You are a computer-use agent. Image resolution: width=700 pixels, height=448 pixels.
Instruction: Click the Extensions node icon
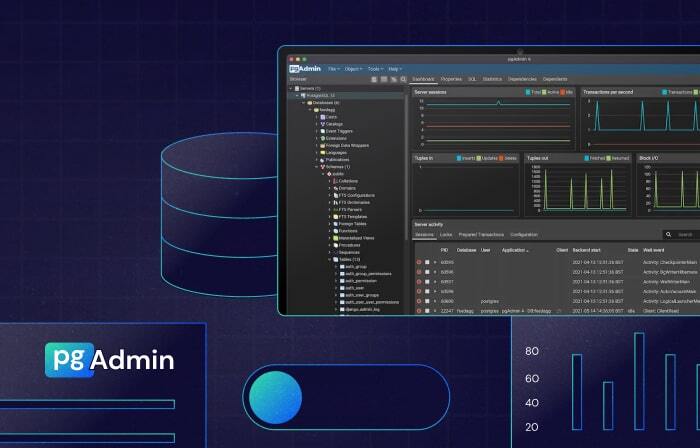pyautogui.click(x=322, y=138)
